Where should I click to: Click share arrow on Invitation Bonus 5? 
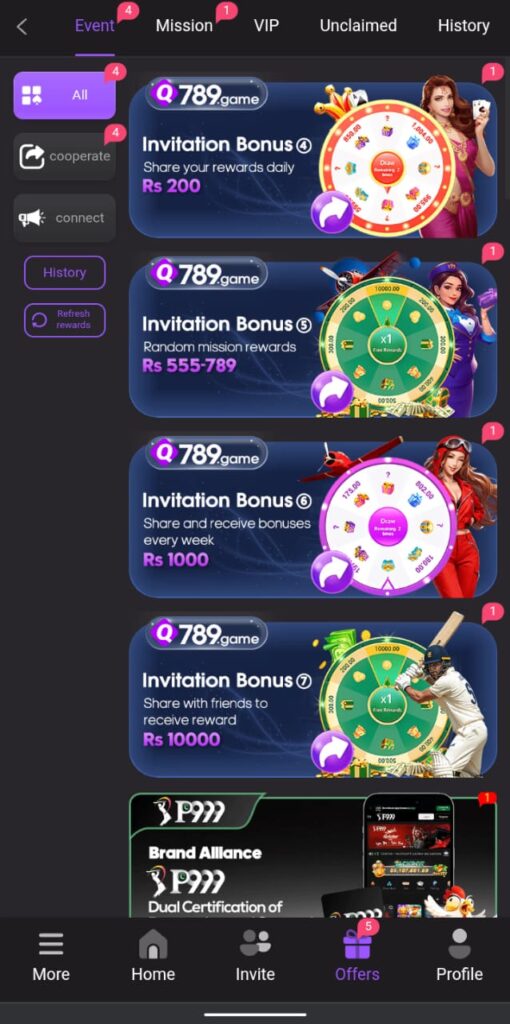tap(332, 392)
